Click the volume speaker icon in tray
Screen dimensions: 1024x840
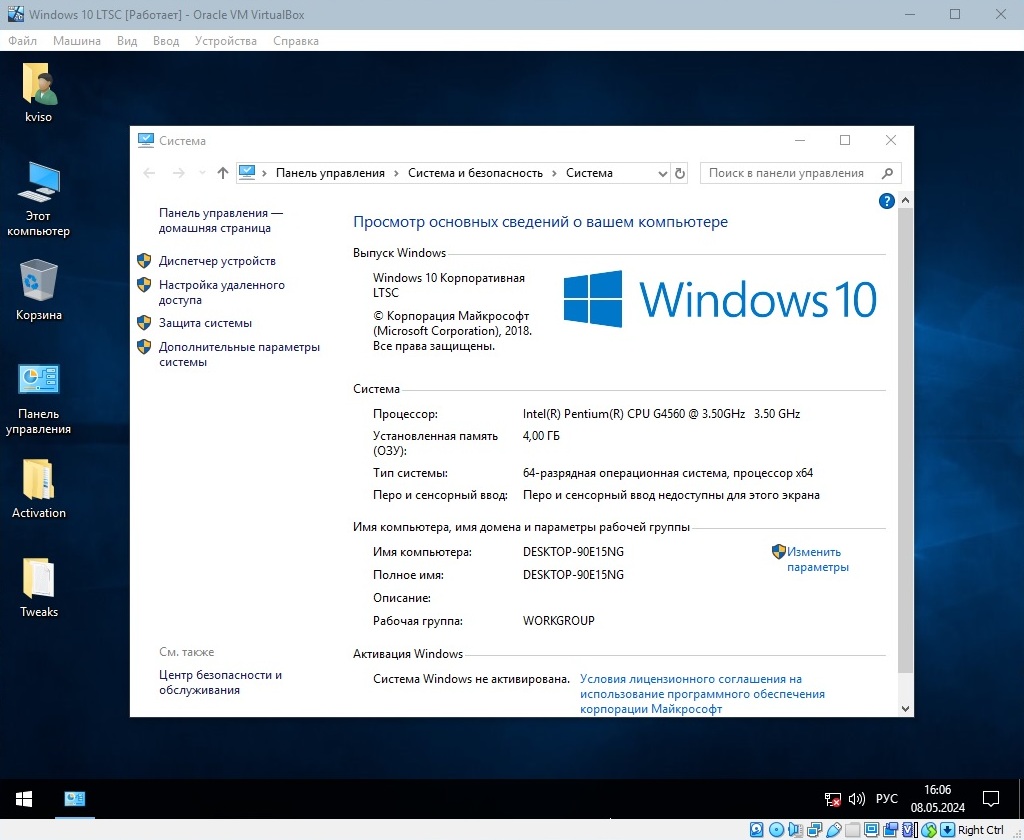[856, 800]
